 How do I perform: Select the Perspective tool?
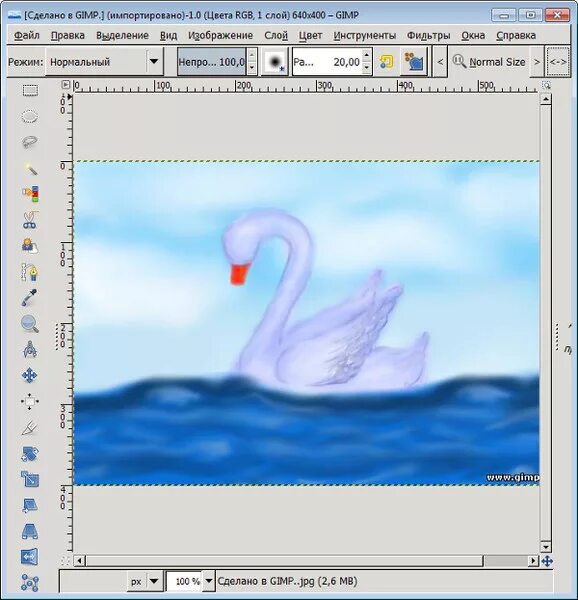pos(29,531)
